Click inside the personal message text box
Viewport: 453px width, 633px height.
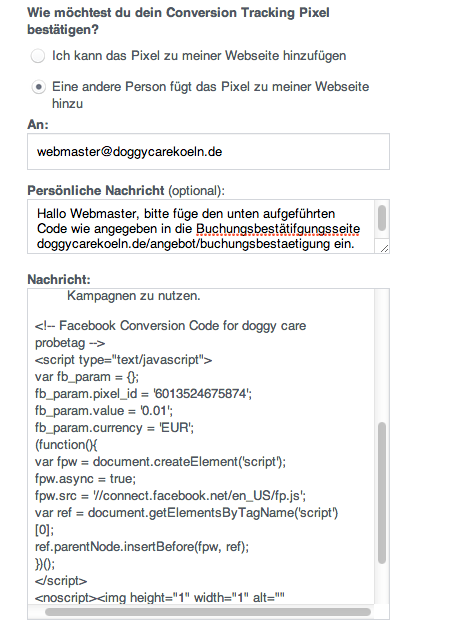(x=201, y=226)
